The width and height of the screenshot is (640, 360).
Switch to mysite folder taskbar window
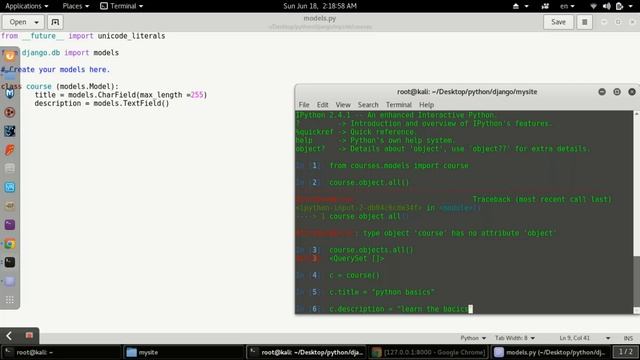tap(184, 352)
